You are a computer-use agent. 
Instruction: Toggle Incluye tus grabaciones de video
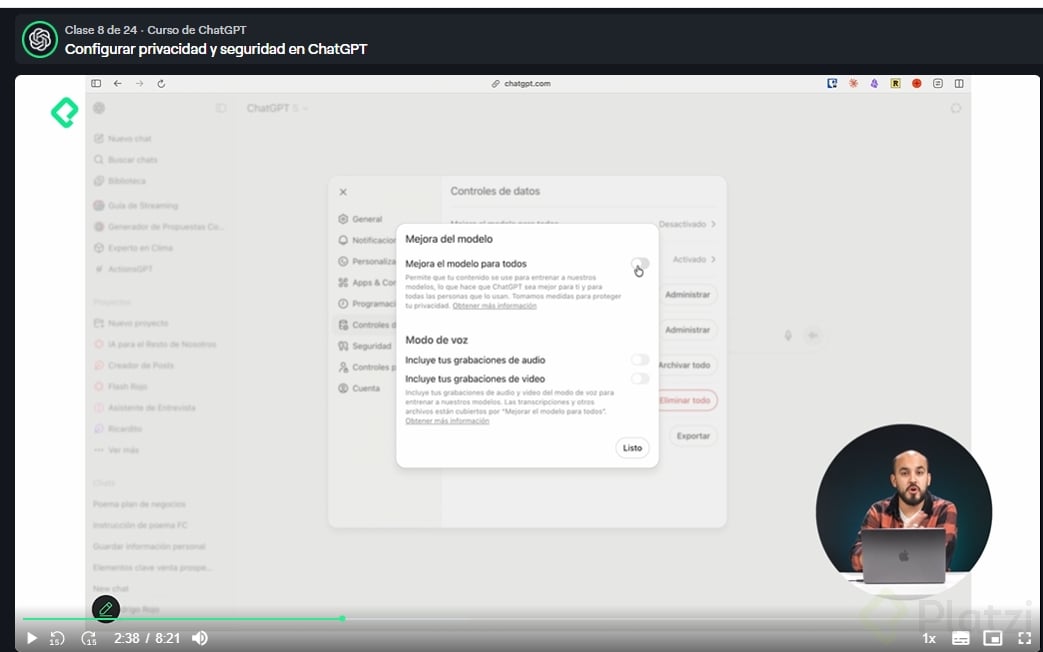point(640,379)
